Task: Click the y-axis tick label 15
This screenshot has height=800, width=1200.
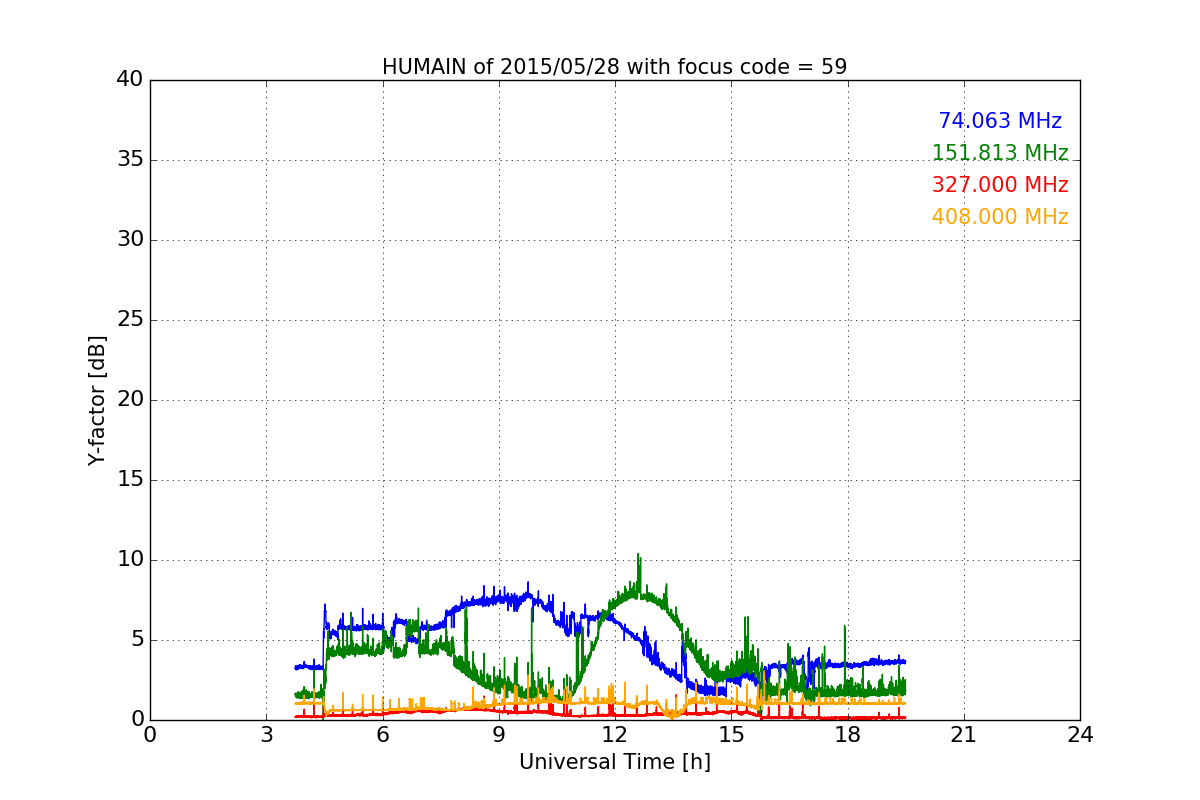Action: tap(130, 480)
